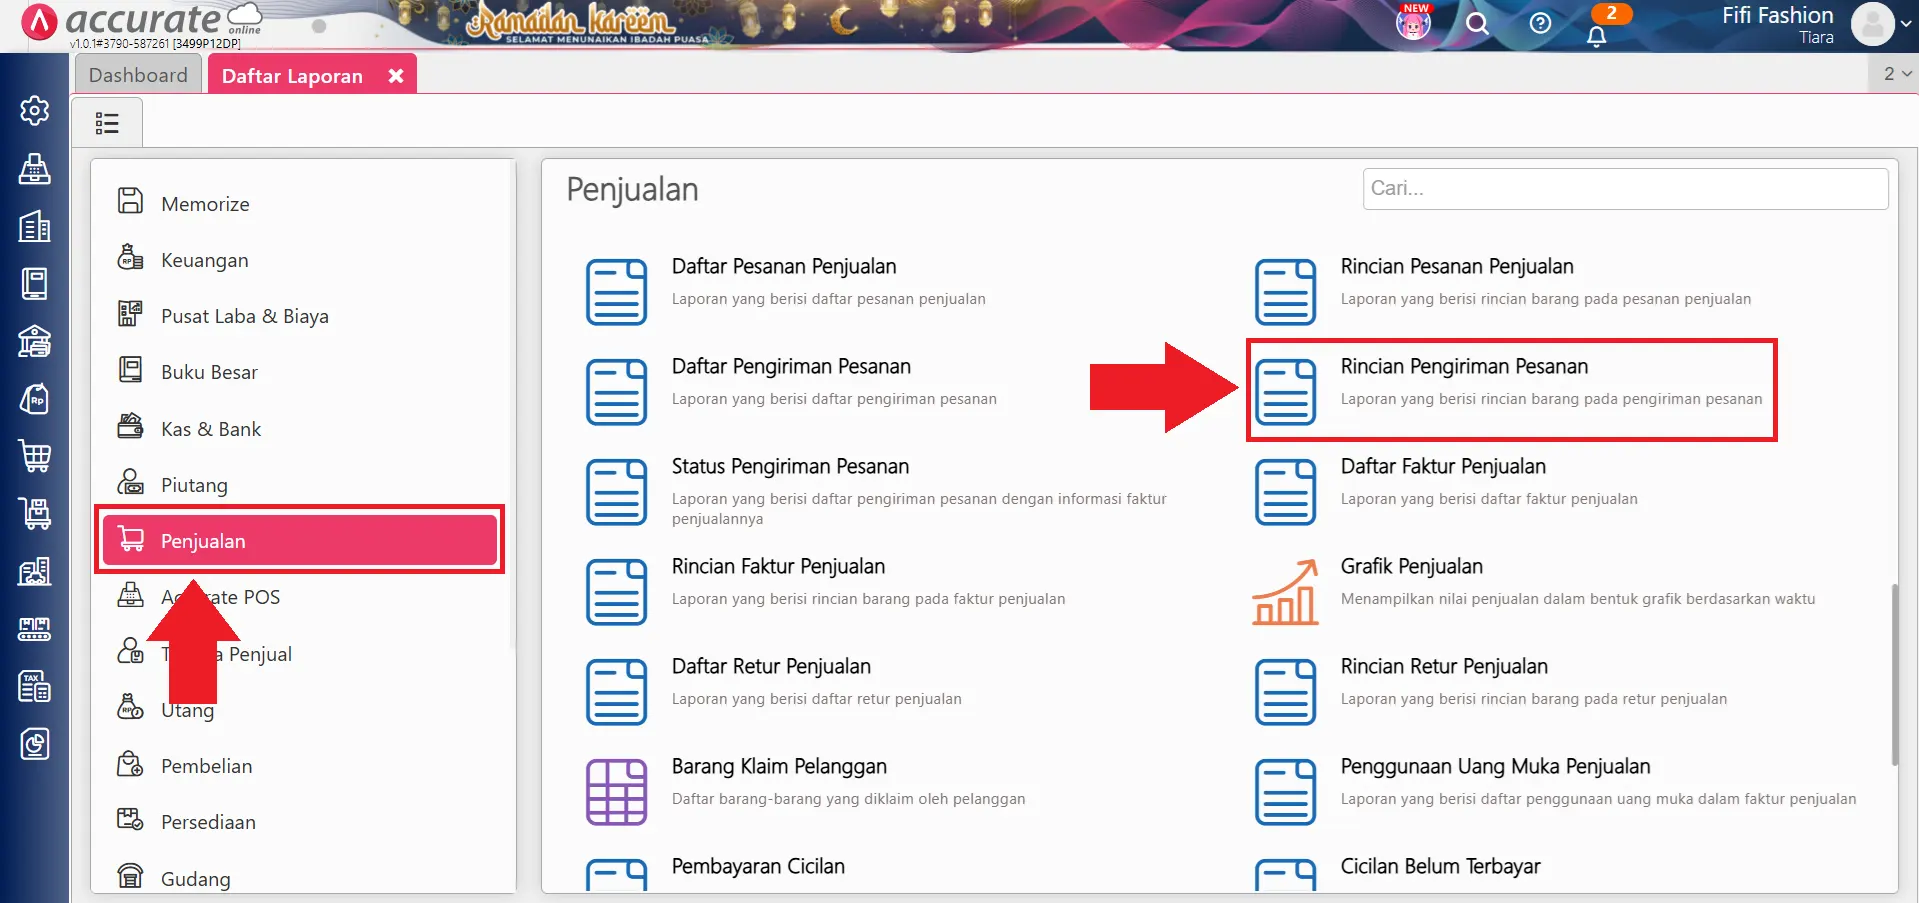
Task: Select the bank icon in the left sidebar
Action: point(35,341)
